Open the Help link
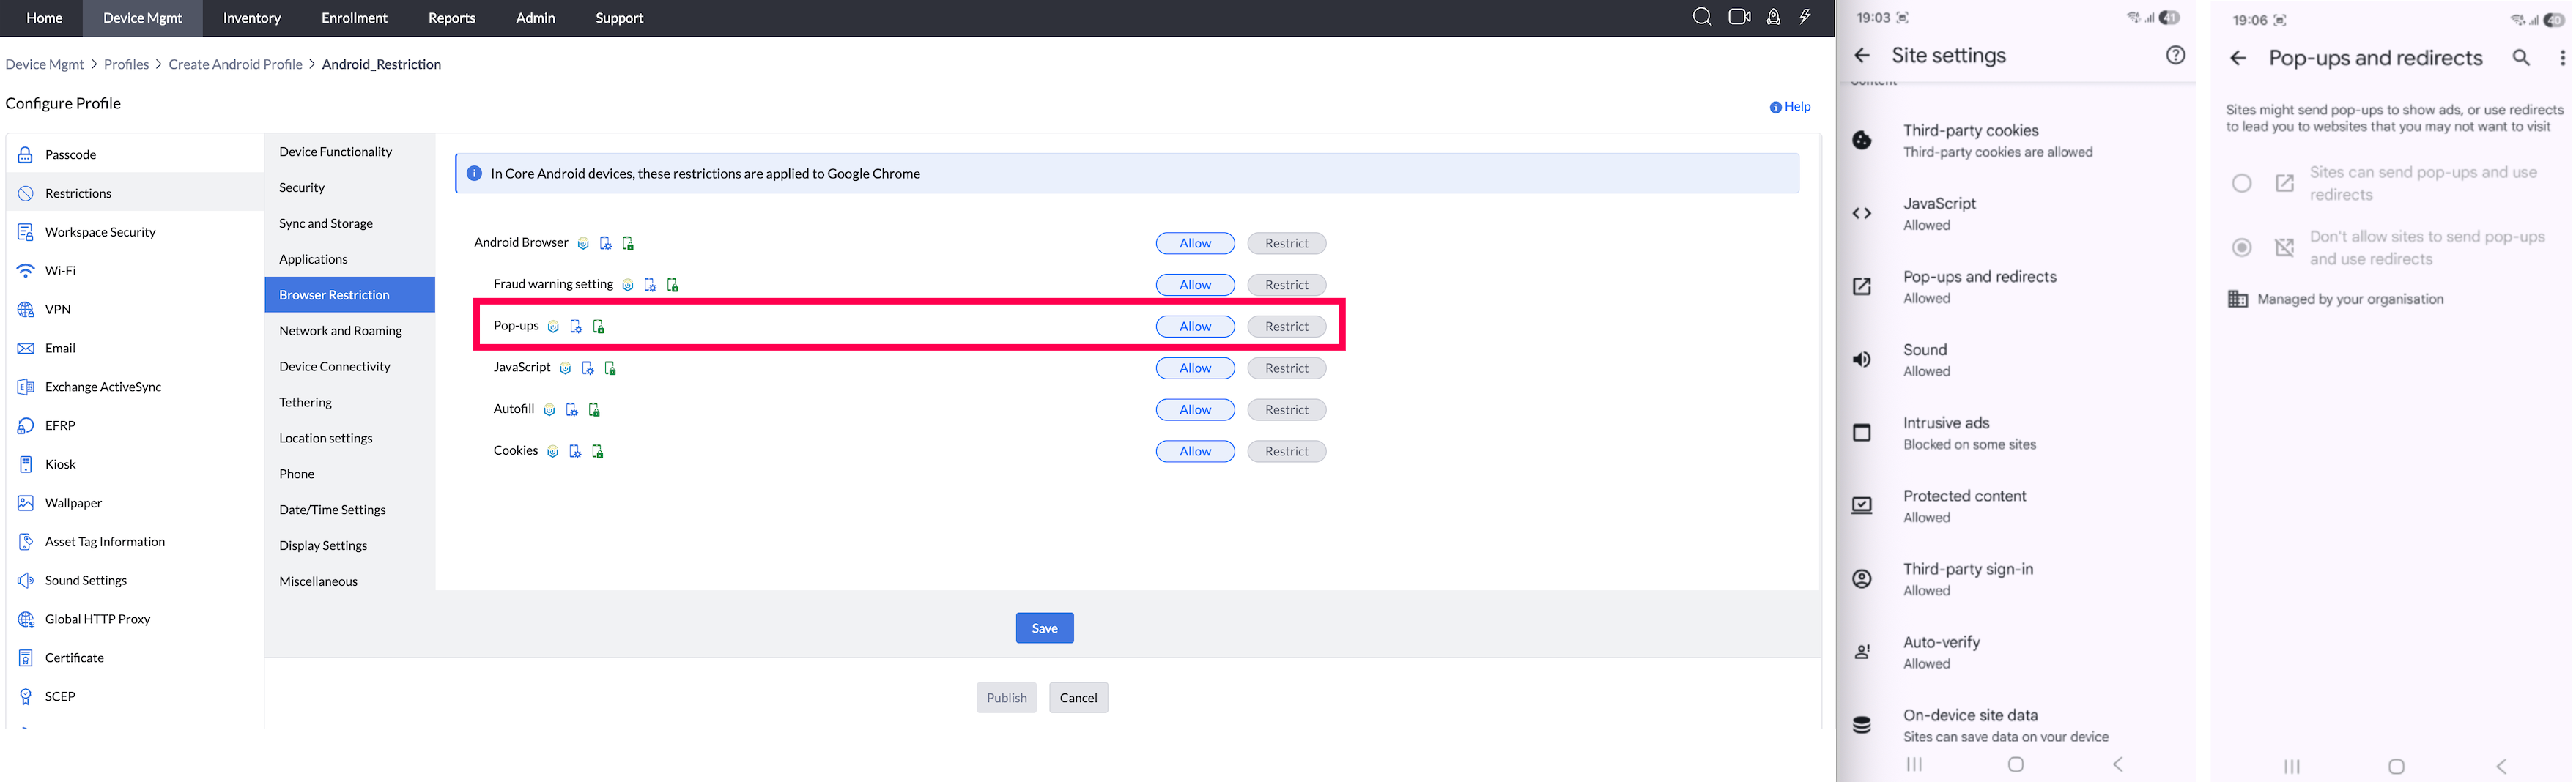 (1790, 107)
